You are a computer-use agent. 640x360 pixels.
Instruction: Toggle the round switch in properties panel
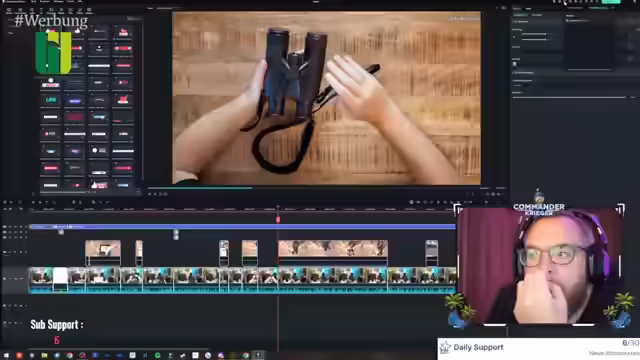pos(515,64)
